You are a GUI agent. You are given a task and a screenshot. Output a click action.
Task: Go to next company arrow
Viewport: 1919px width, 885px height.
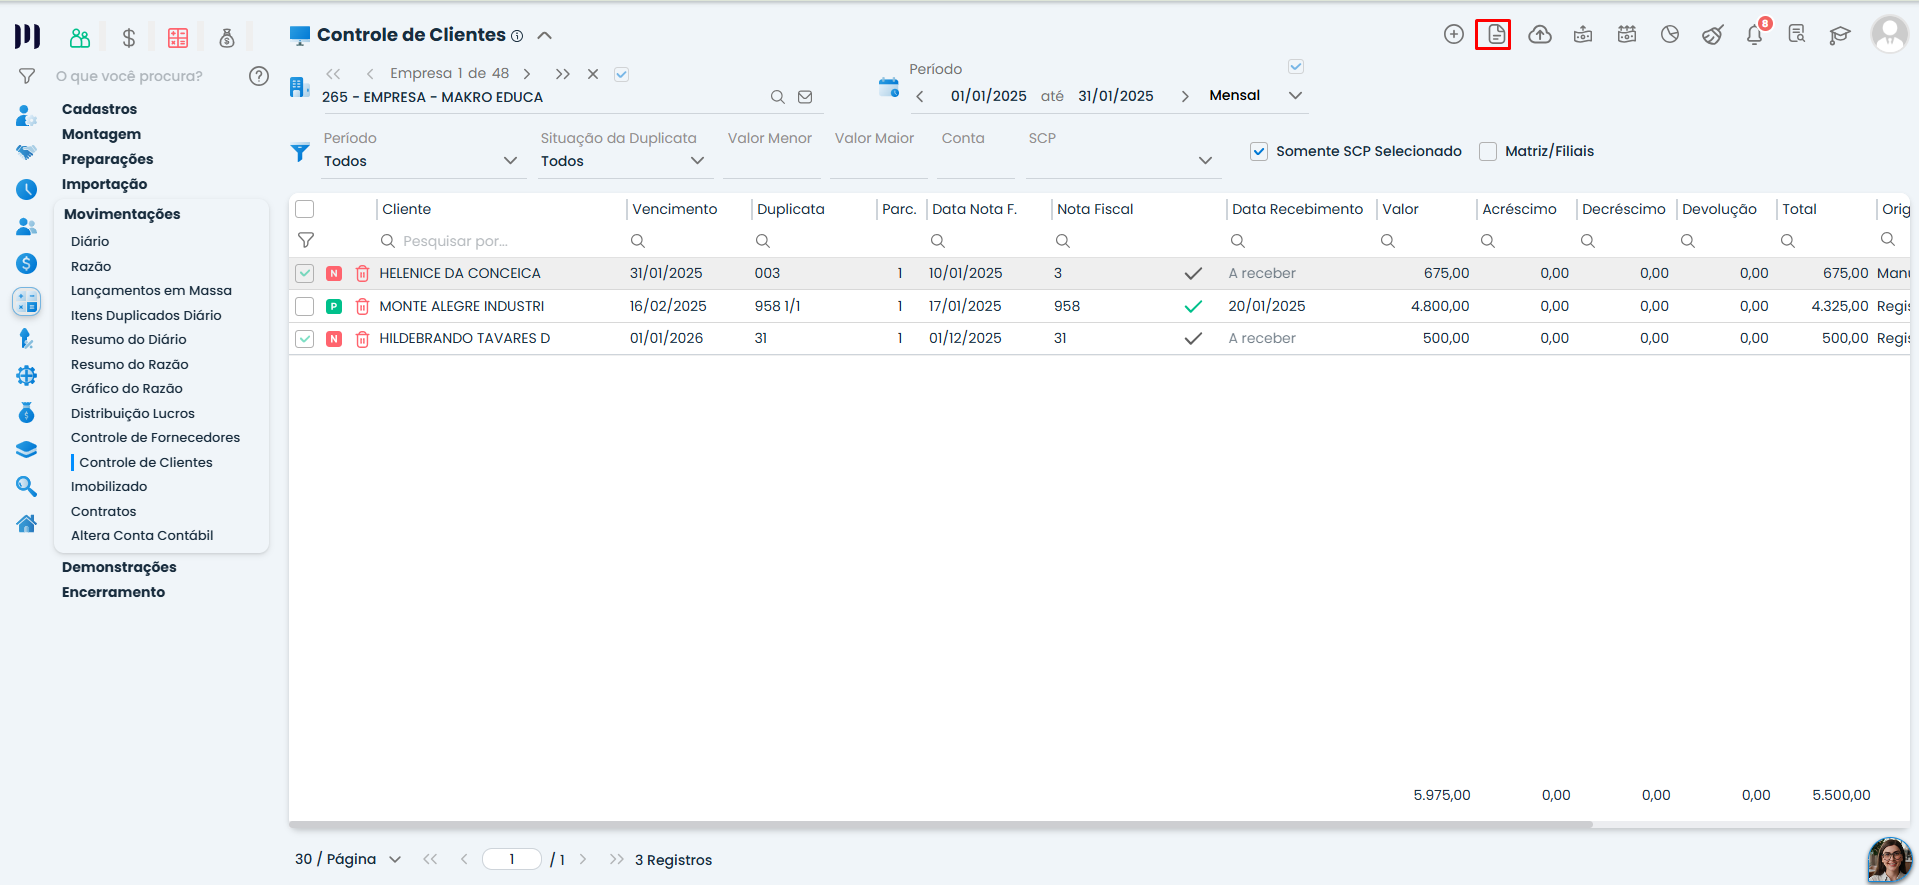click(x=527, y=74)
